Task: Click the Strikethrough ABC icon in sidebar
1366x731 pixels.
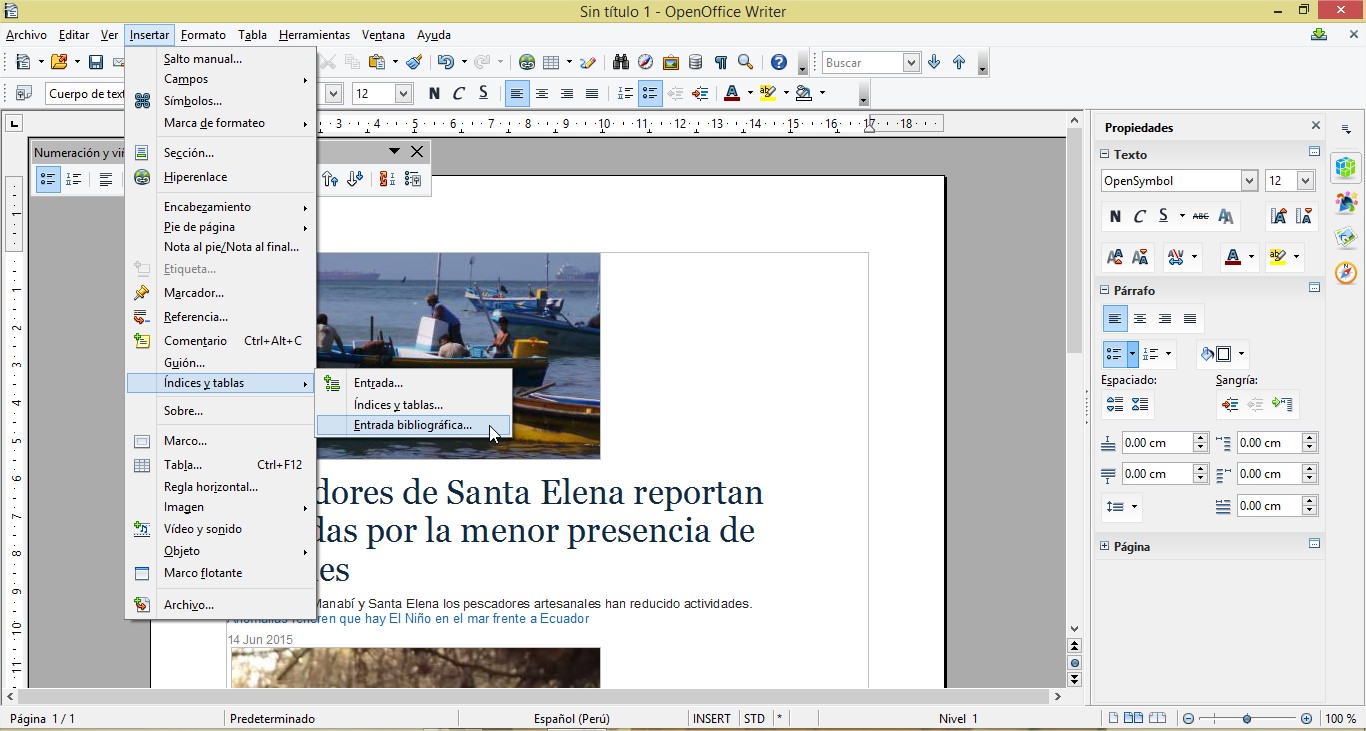Action: tap(1200, 216)
